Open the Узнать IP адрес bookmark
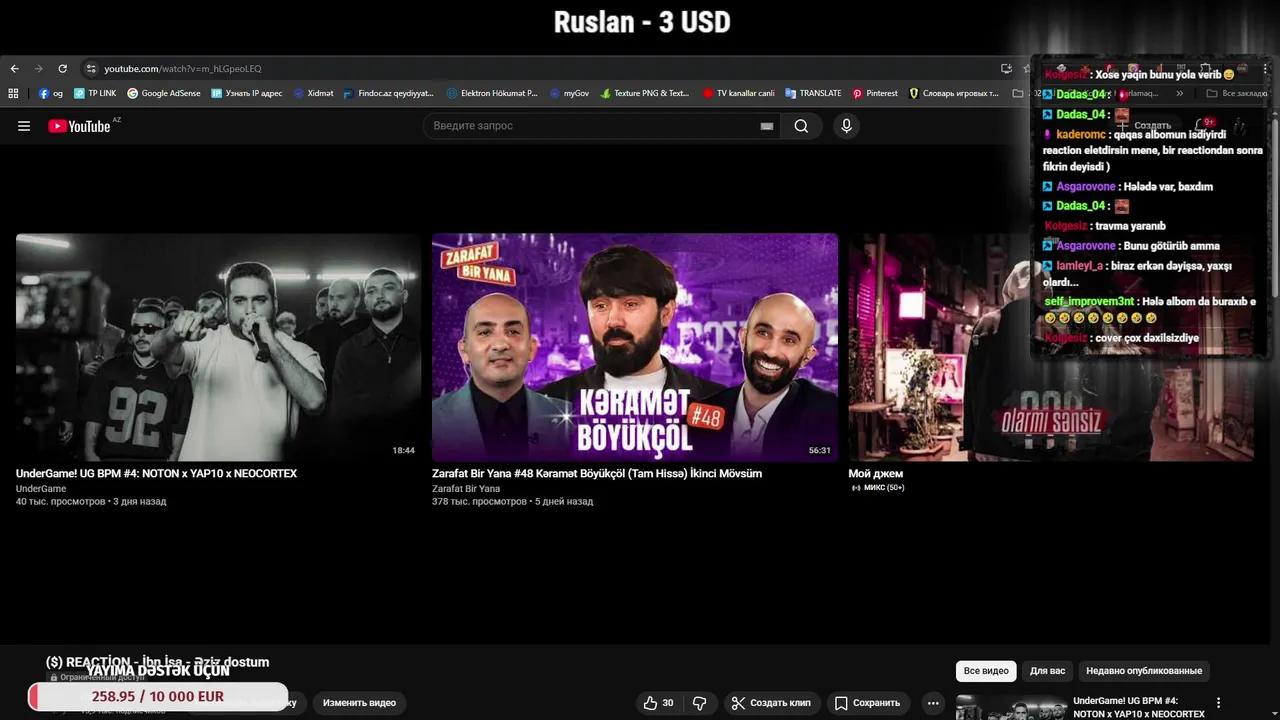 click(x=247, y=93)
